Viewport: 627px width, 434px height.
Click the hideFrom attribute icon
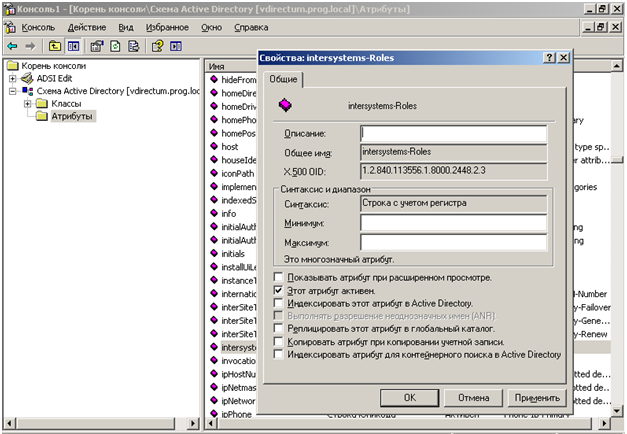point(214,79)
